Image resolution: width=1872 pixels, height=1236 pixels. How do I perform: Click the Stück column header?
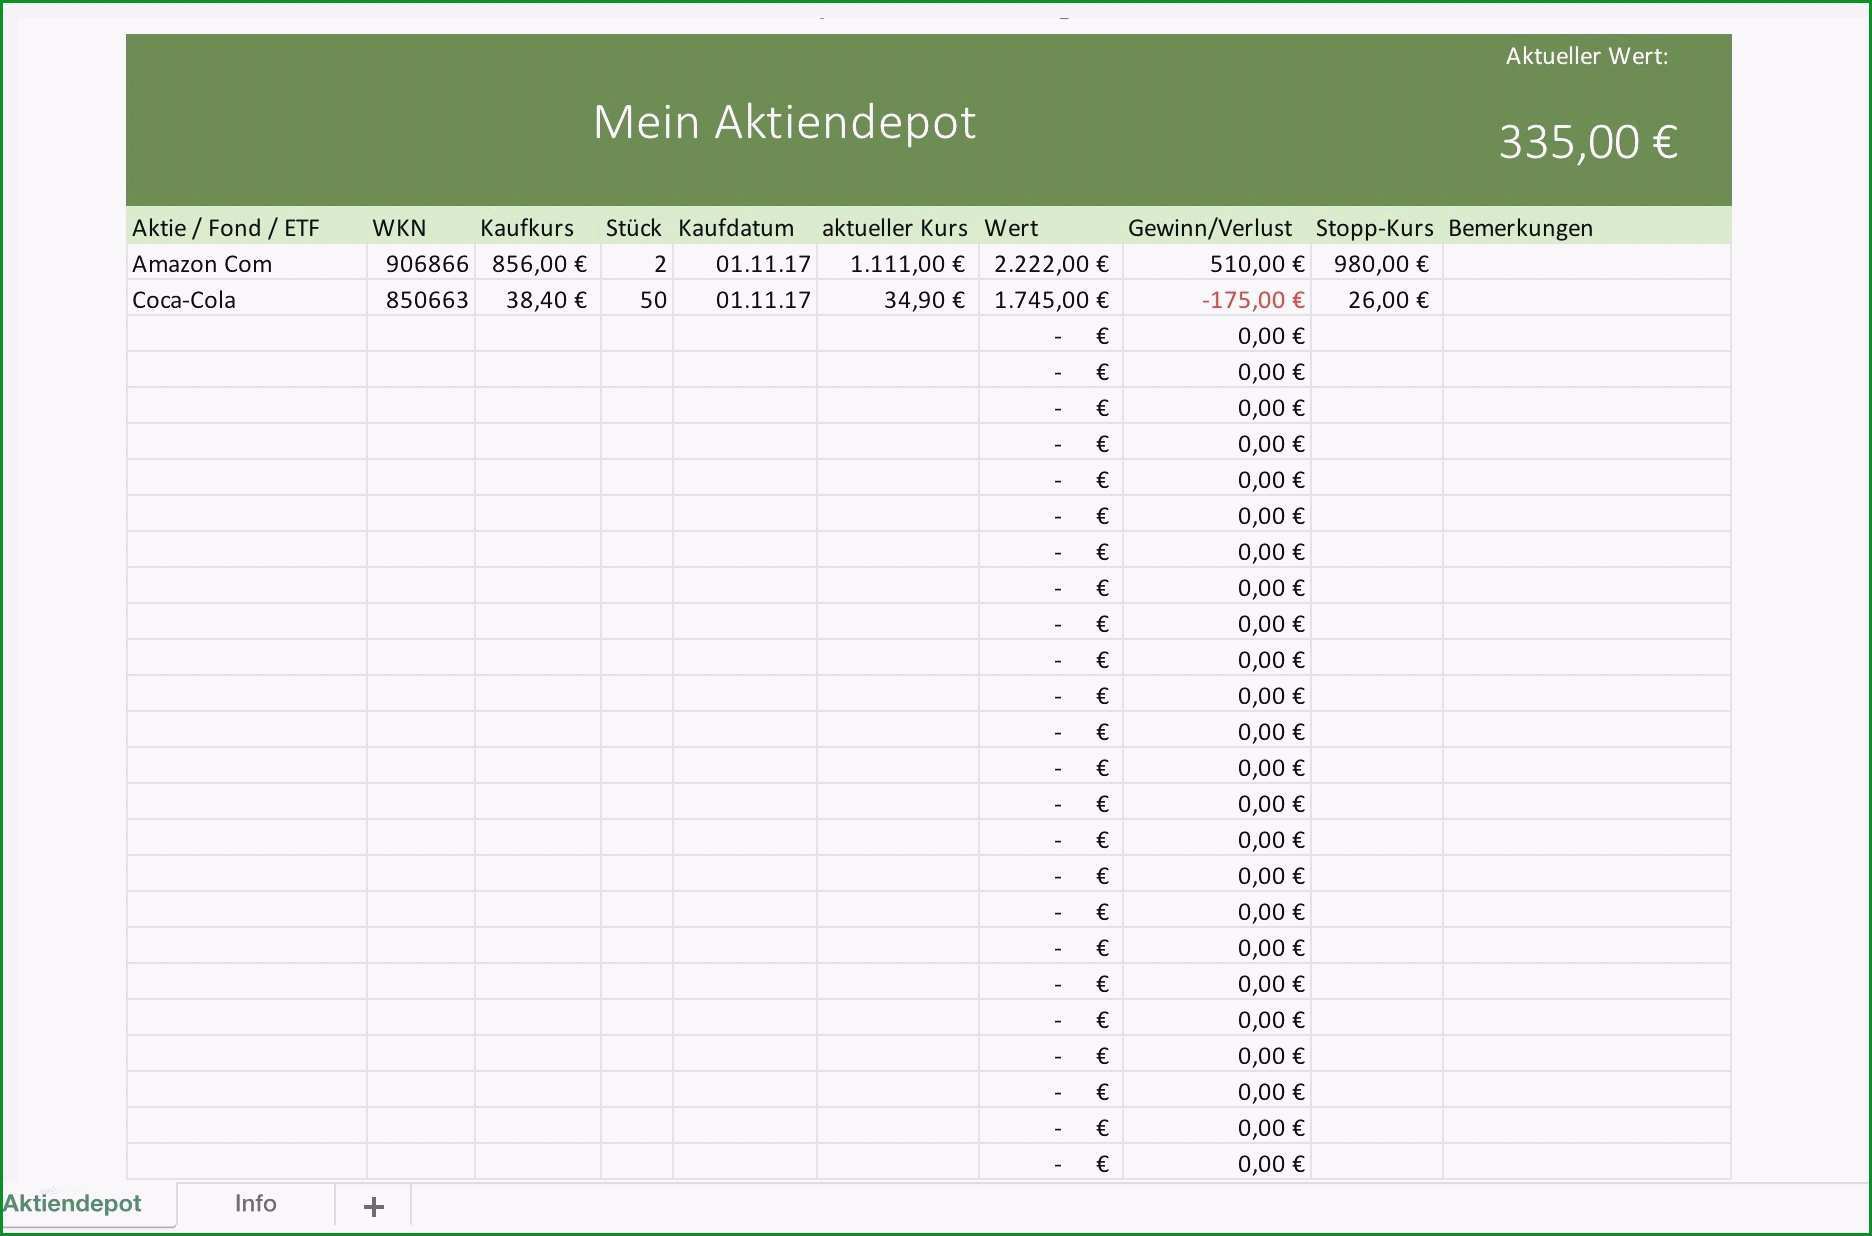click(636, 227)
